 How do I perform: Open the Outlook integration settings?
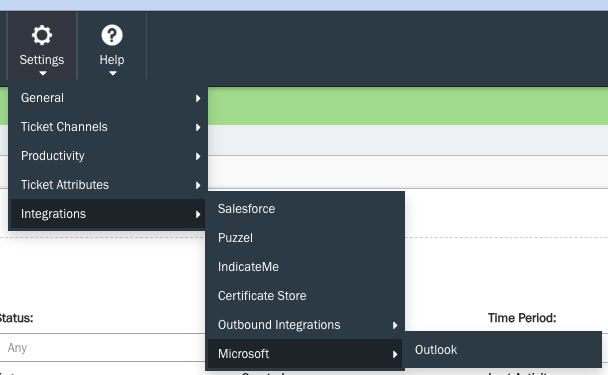point(503,350)
